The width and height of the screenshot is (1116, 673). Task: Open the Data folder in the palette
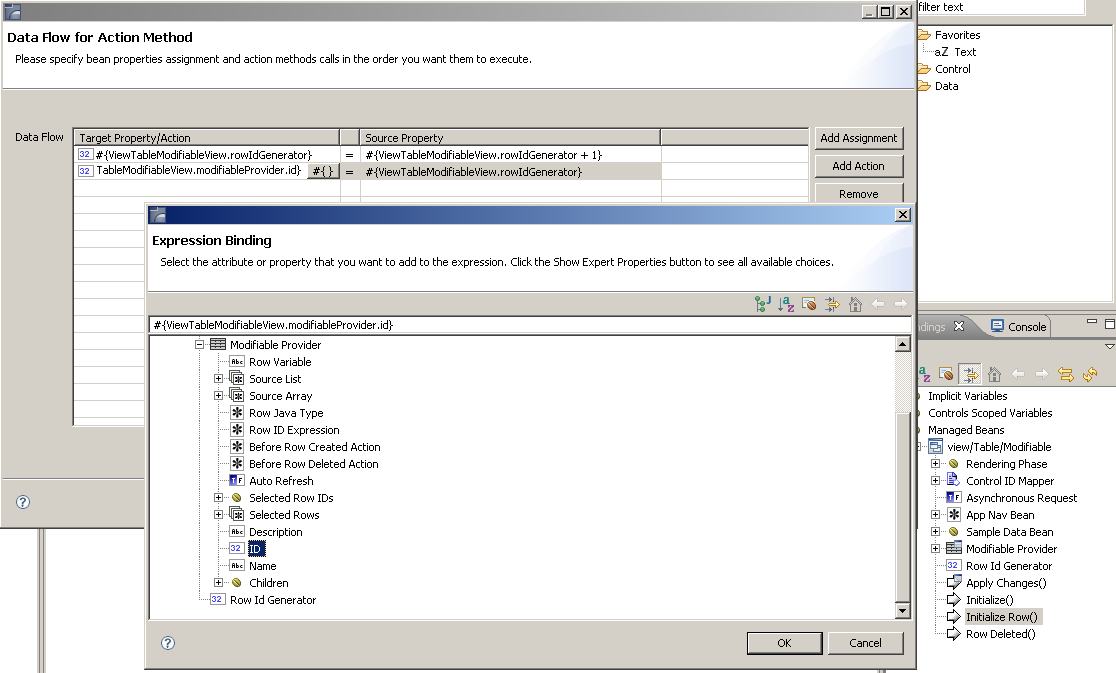click(946, 86)
